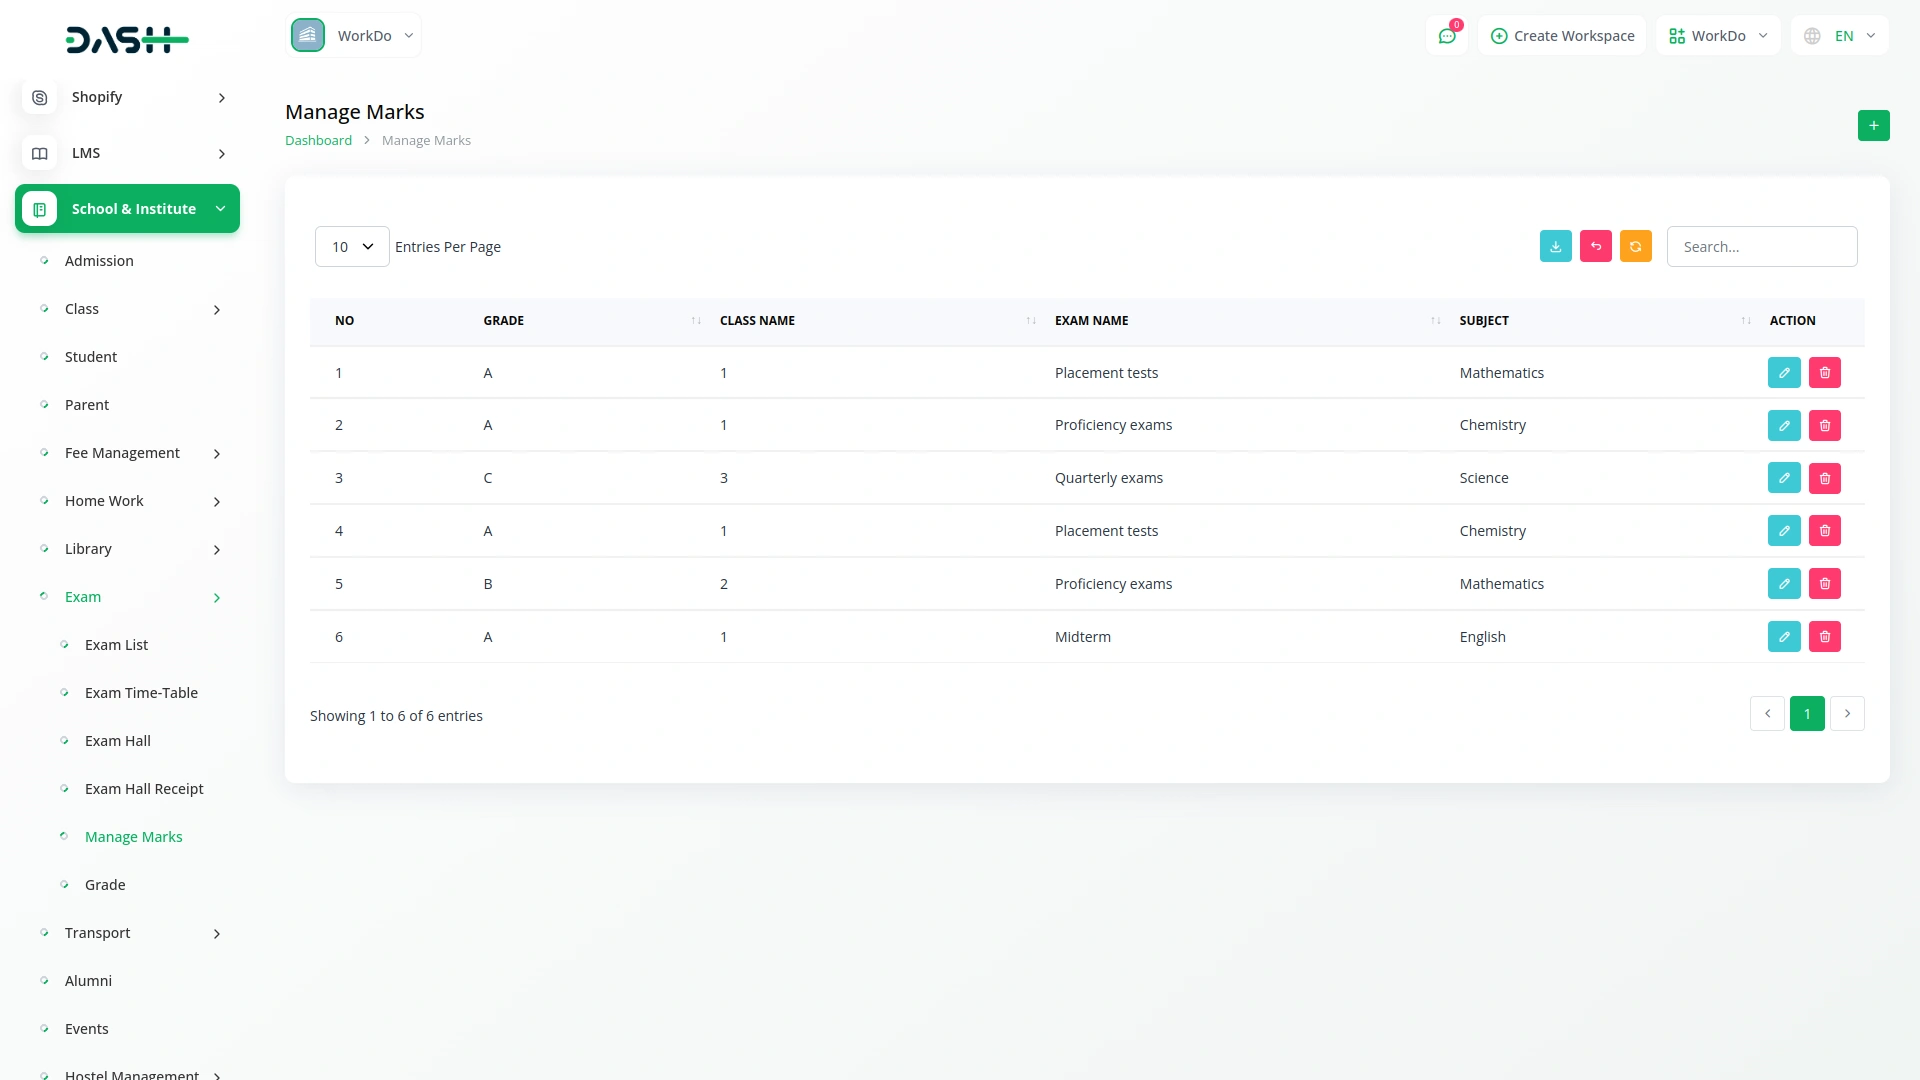Edit the Quarterly exams marks row
This screenshot has width=1920, height=1080.
1783,478
